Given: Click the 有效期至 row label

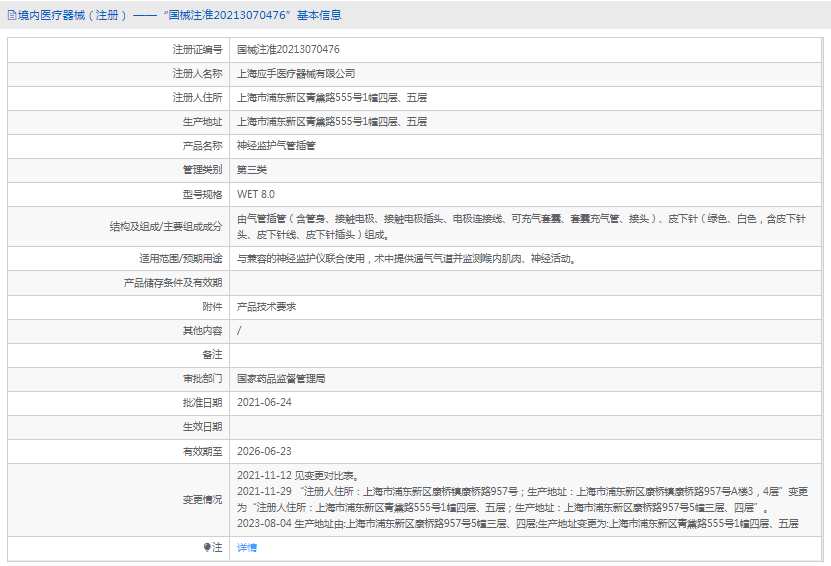Looking at the screenshot, I should [202, 452].
